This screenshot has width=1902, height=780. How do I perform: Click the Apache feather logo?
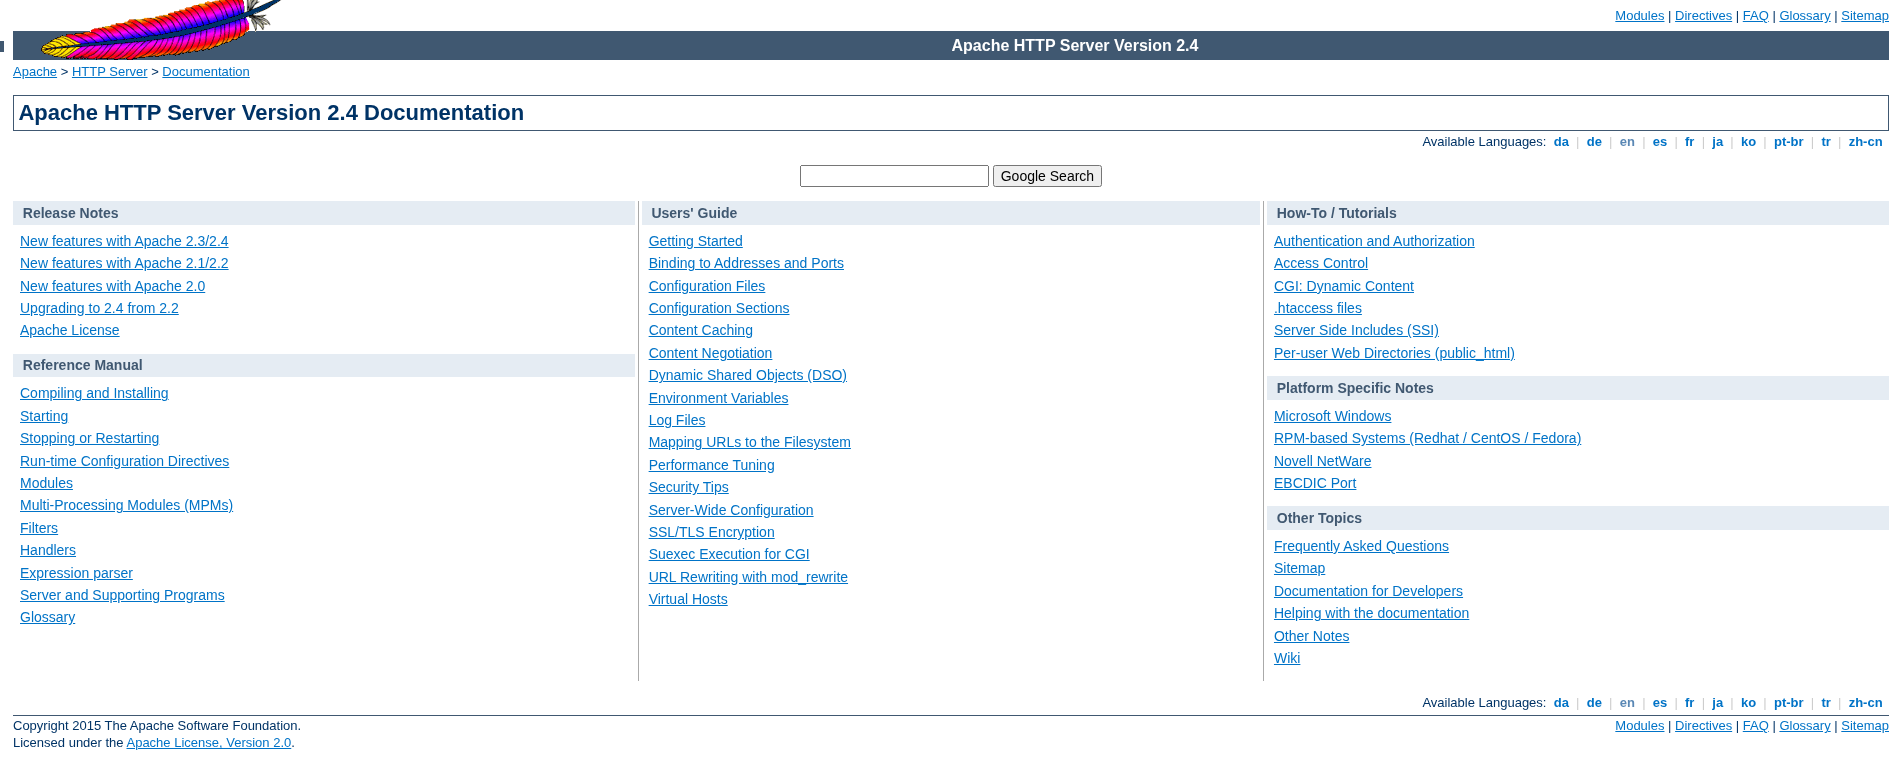point(160,30)
